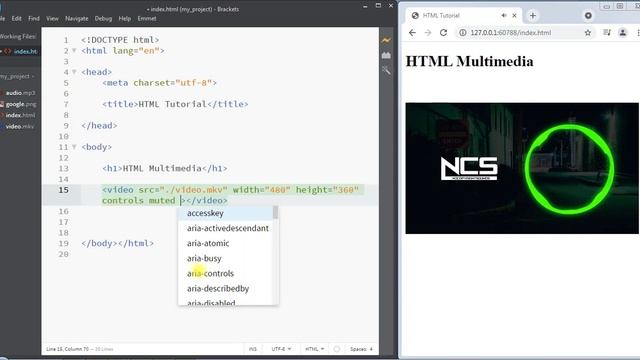This screenshot has height=360, width=640.
Task: Click the HTML Multimedia page heading in browser
Action: tap(469, 61)
